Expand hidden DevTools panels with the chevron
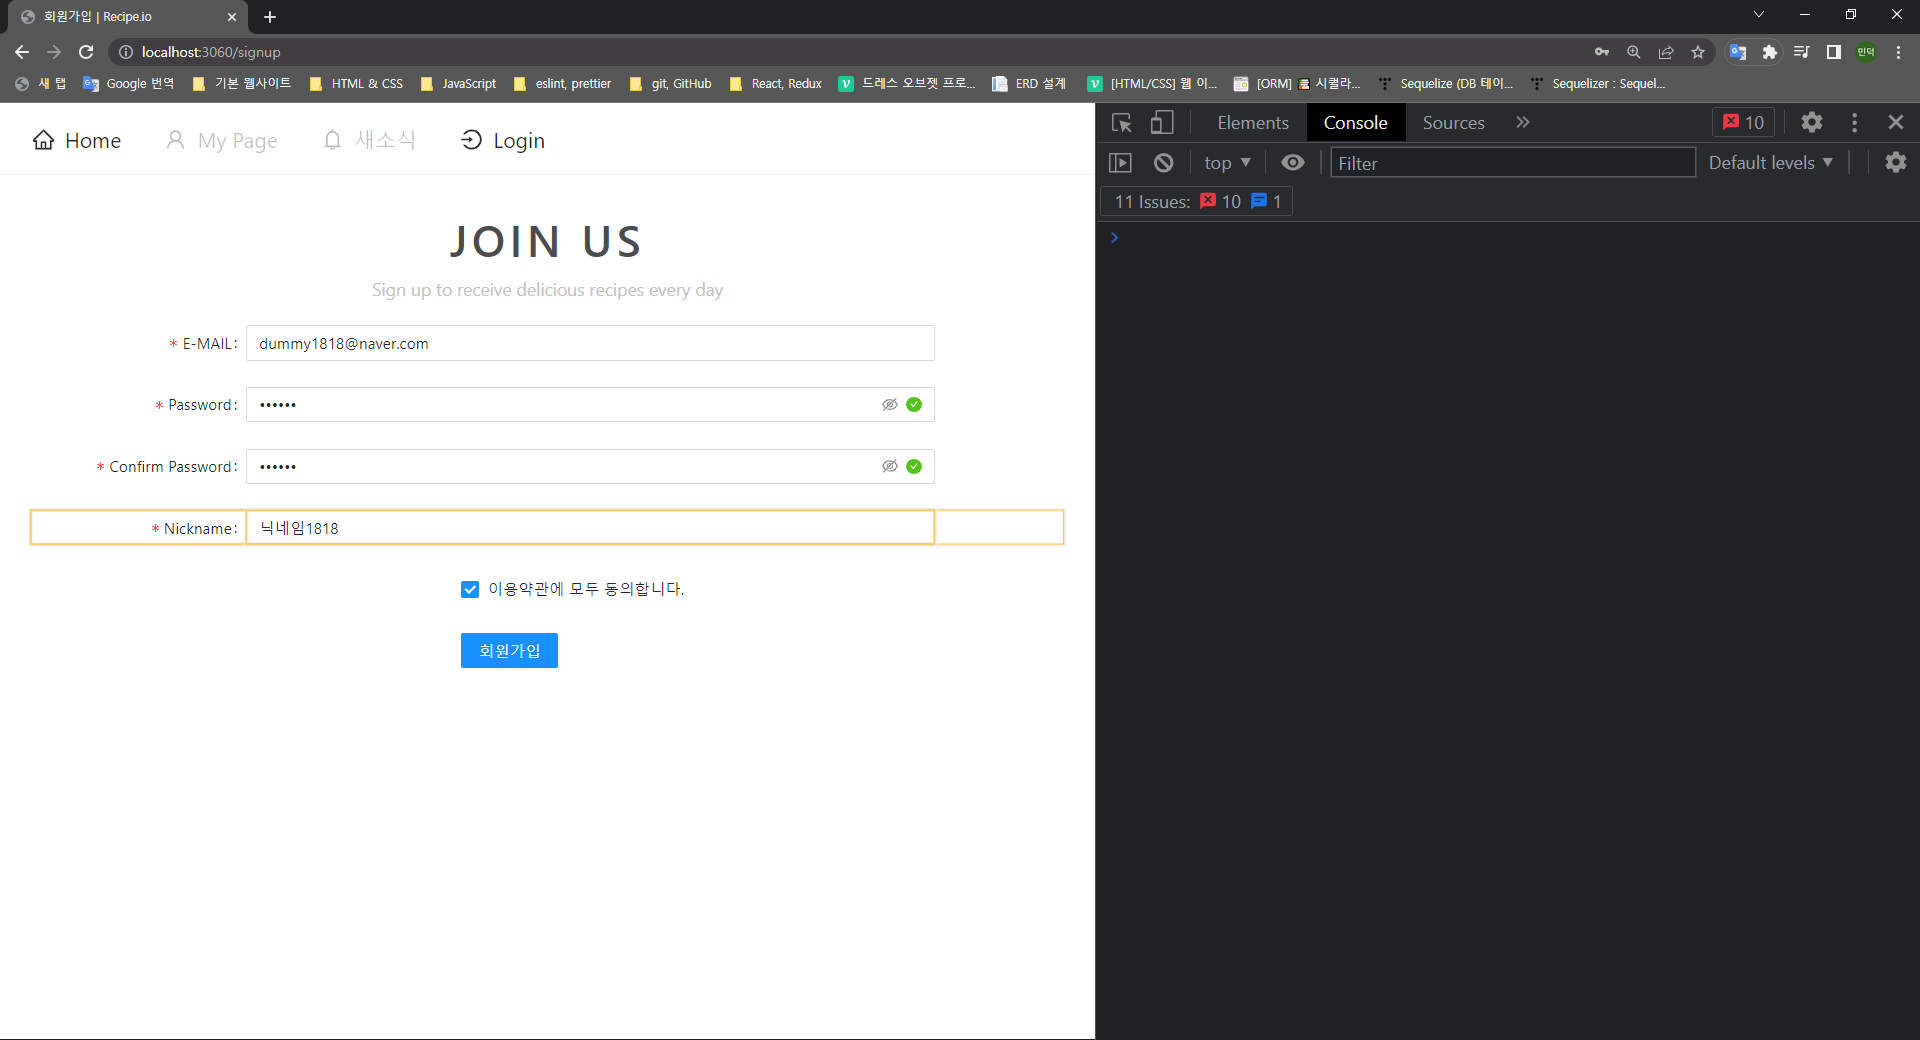Viewport: 1920px width, 1040px height. point(1522,122)
